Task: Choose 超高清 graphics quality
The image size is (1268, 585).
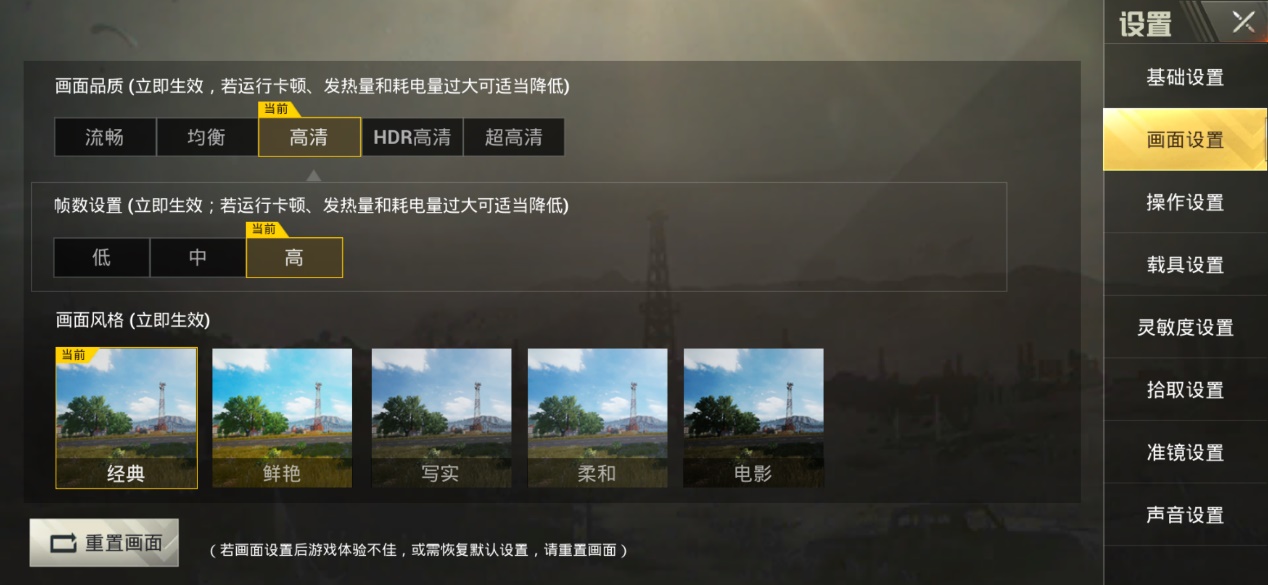Action: (x=514, y=137)
